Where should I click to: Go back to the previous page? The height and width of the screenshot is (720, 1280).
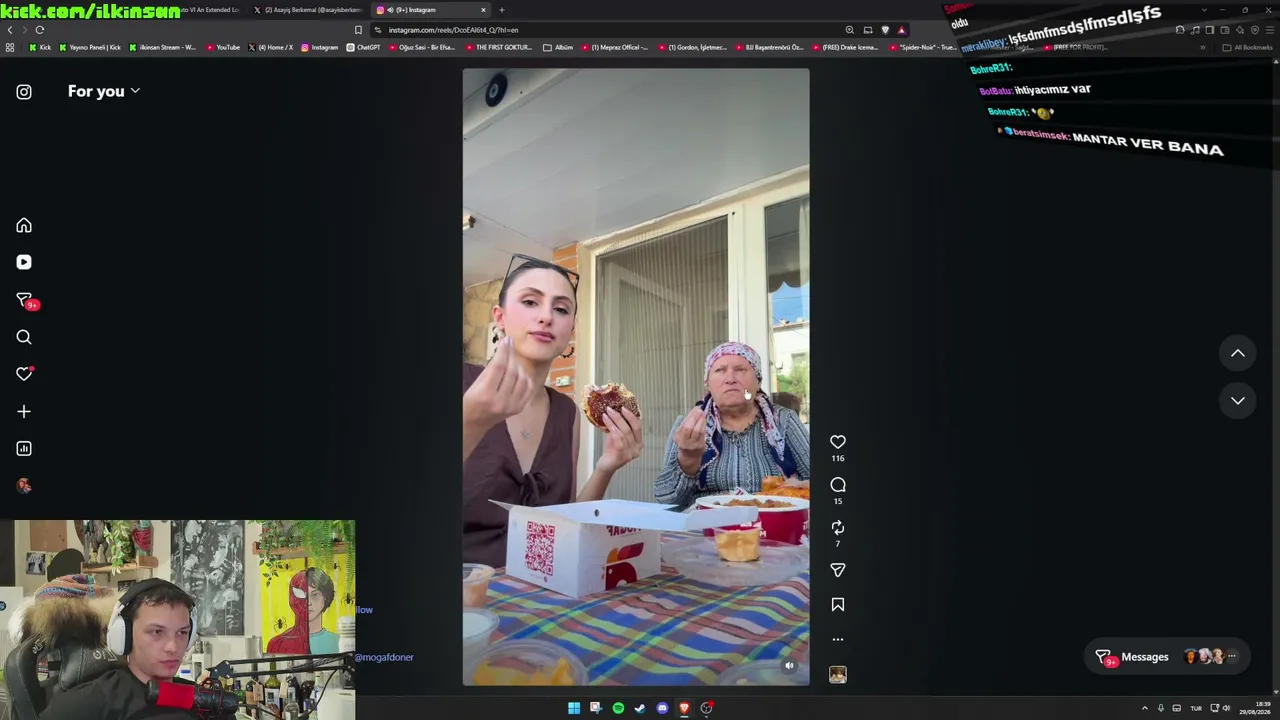pyautogui.click(x=10, y=30)
